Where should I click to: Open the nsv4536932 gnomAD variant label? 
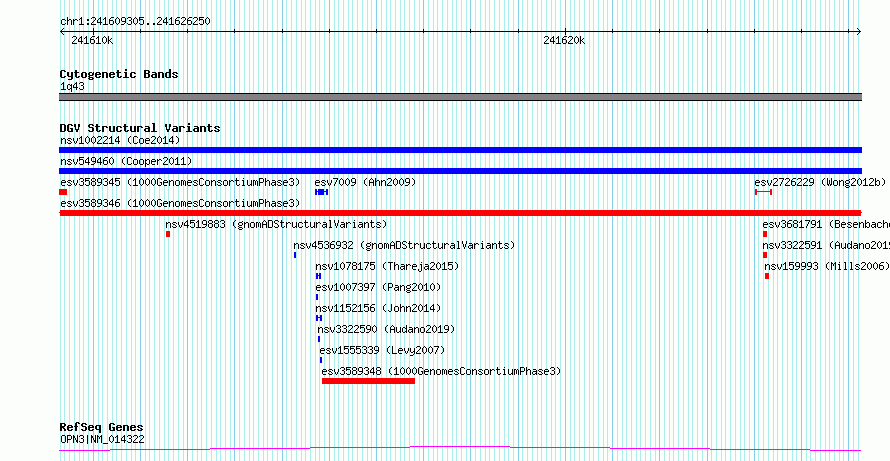[404, 245]
